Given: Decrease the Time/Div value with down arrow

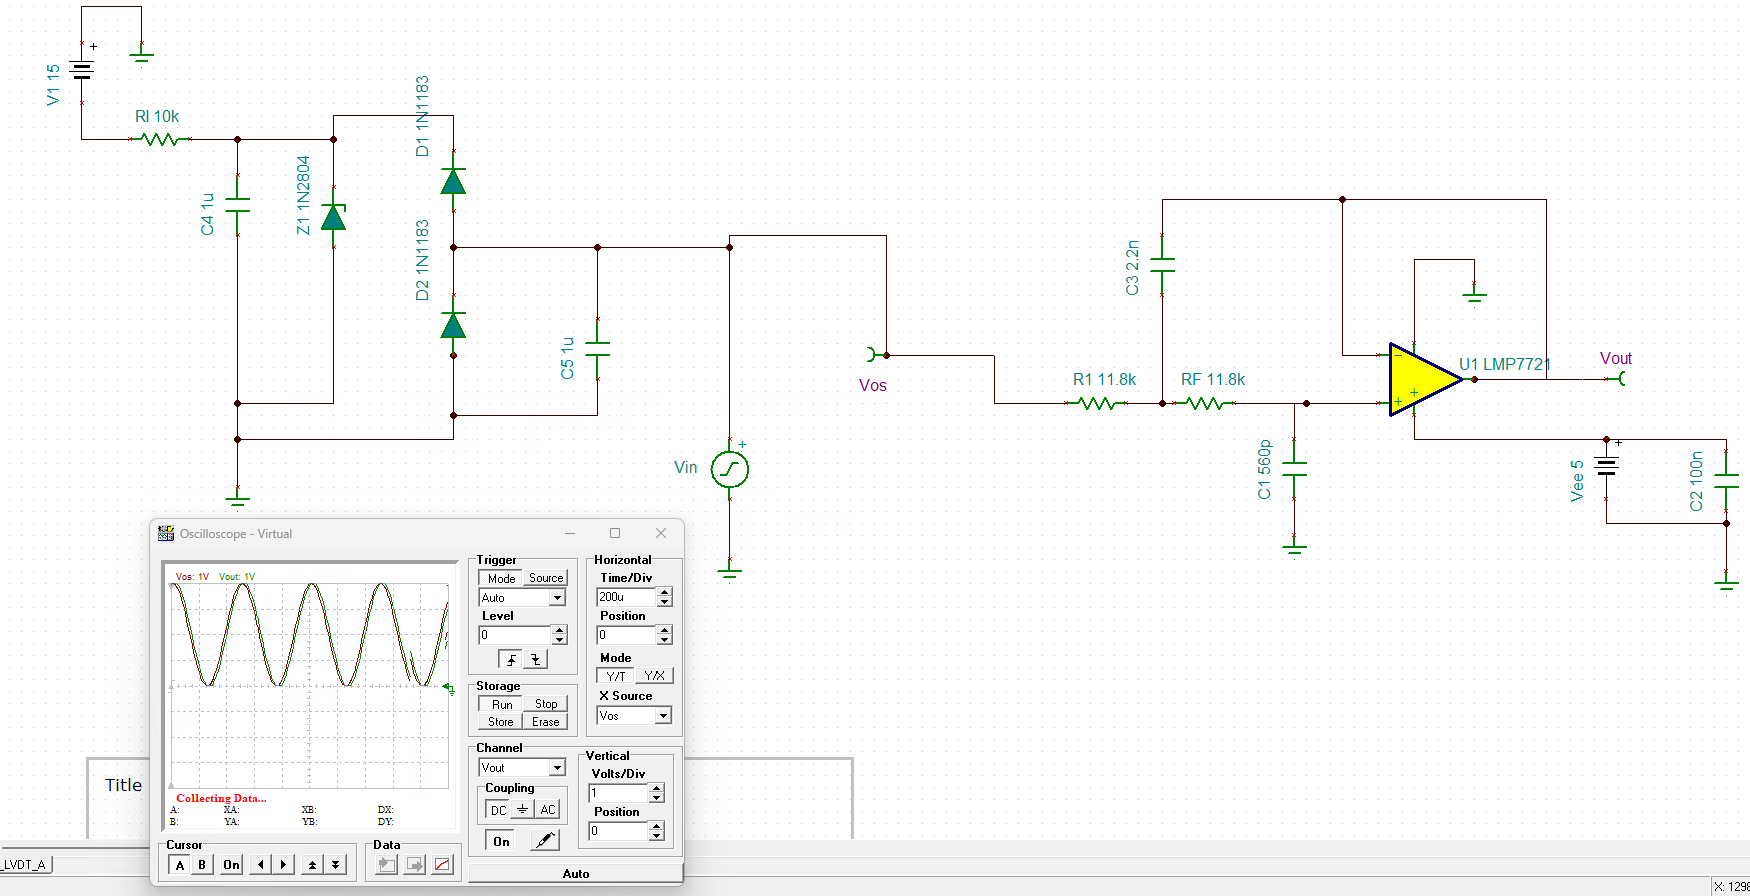Looking at the screenshot, I should pyautogui.click(x=665, y=602).
